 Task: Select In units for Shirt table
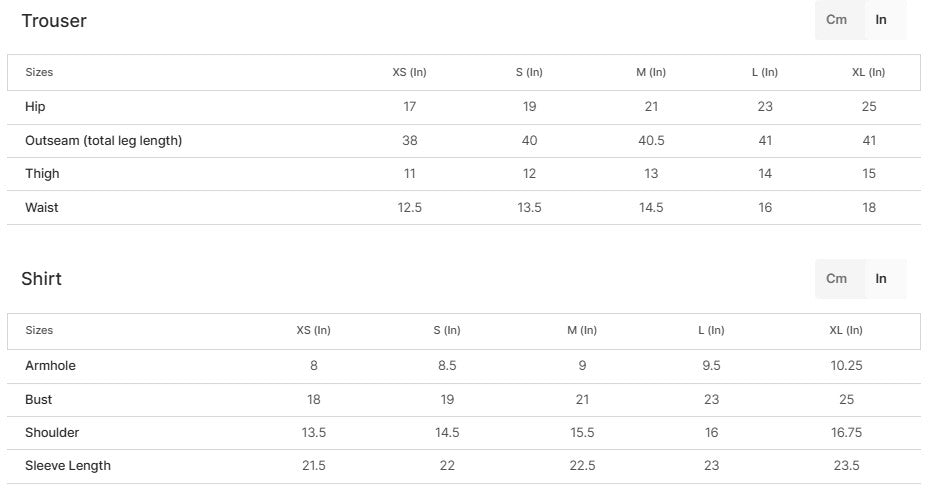881,278
